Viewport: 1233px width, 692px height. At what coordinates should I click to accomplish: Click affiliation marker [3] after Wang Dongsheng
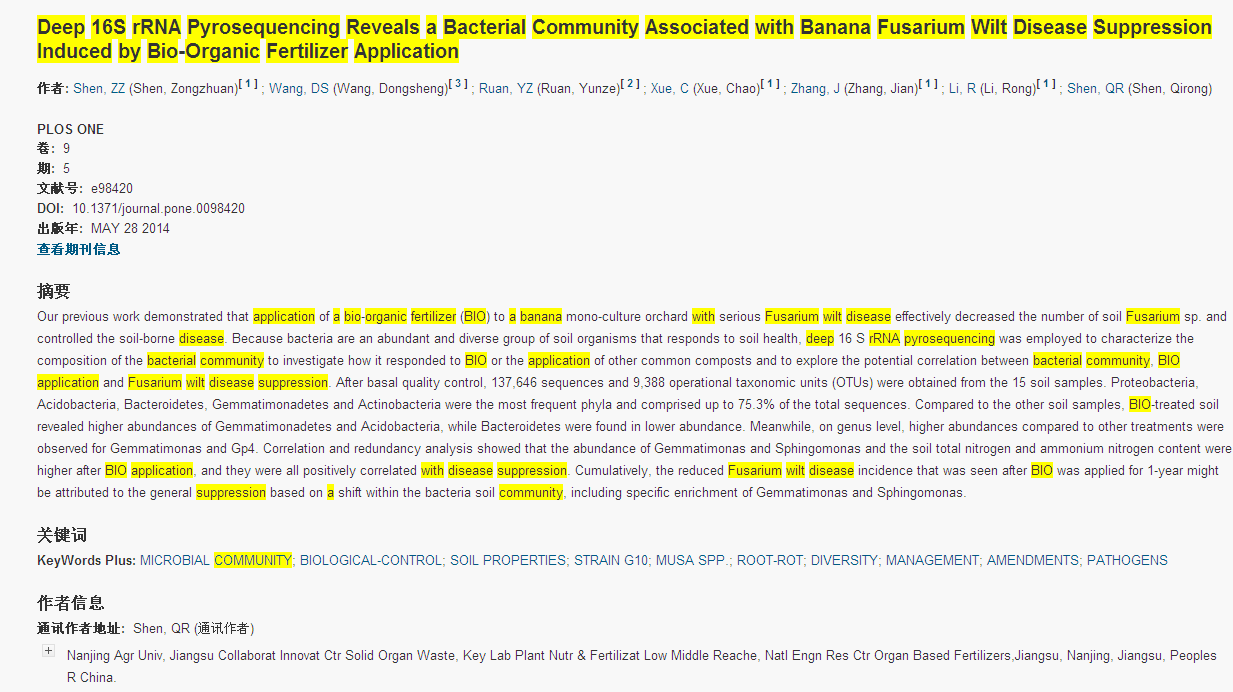458,84
